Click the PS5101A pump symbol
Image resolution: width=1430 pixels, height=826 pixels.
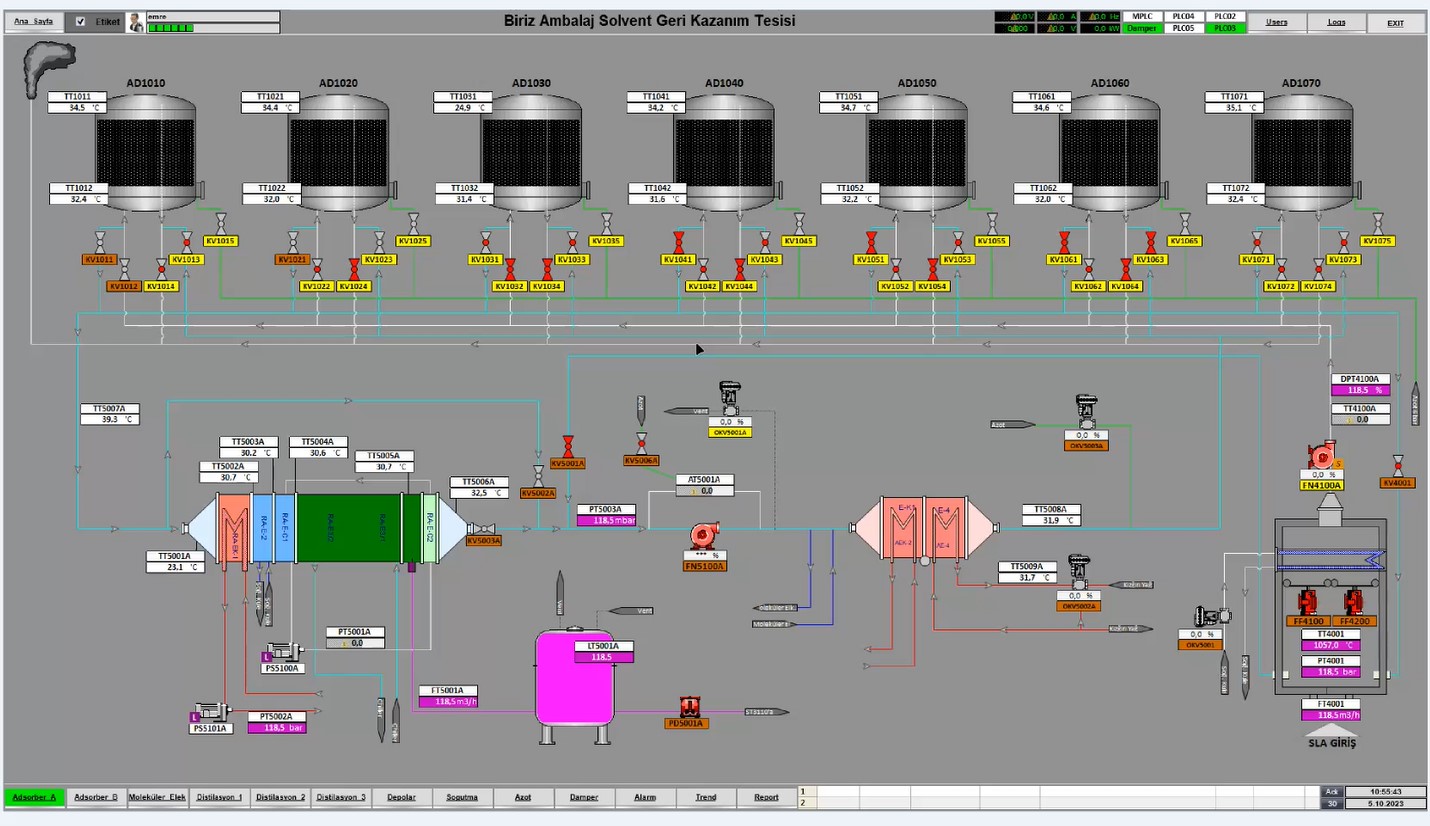coord(211,712)
